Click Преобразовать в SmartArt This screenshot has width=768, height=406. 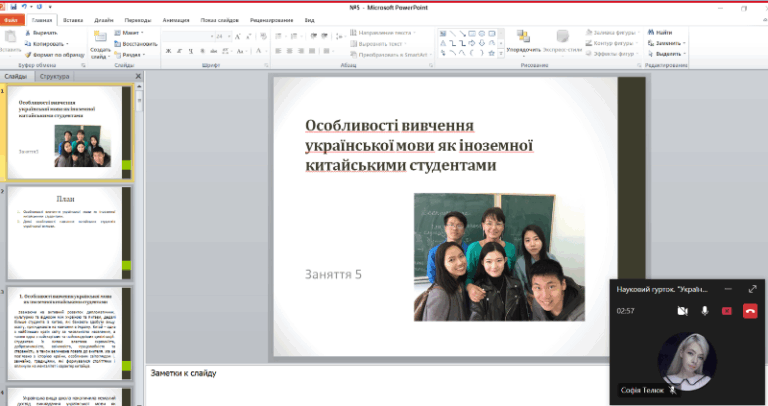390,55
